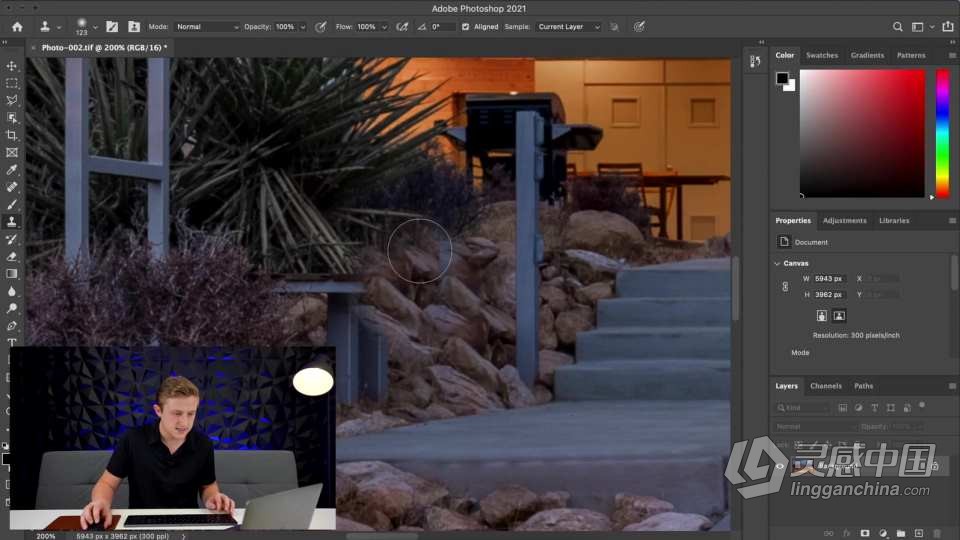Open the collapsed History panel icon

(x=755, y=61)
